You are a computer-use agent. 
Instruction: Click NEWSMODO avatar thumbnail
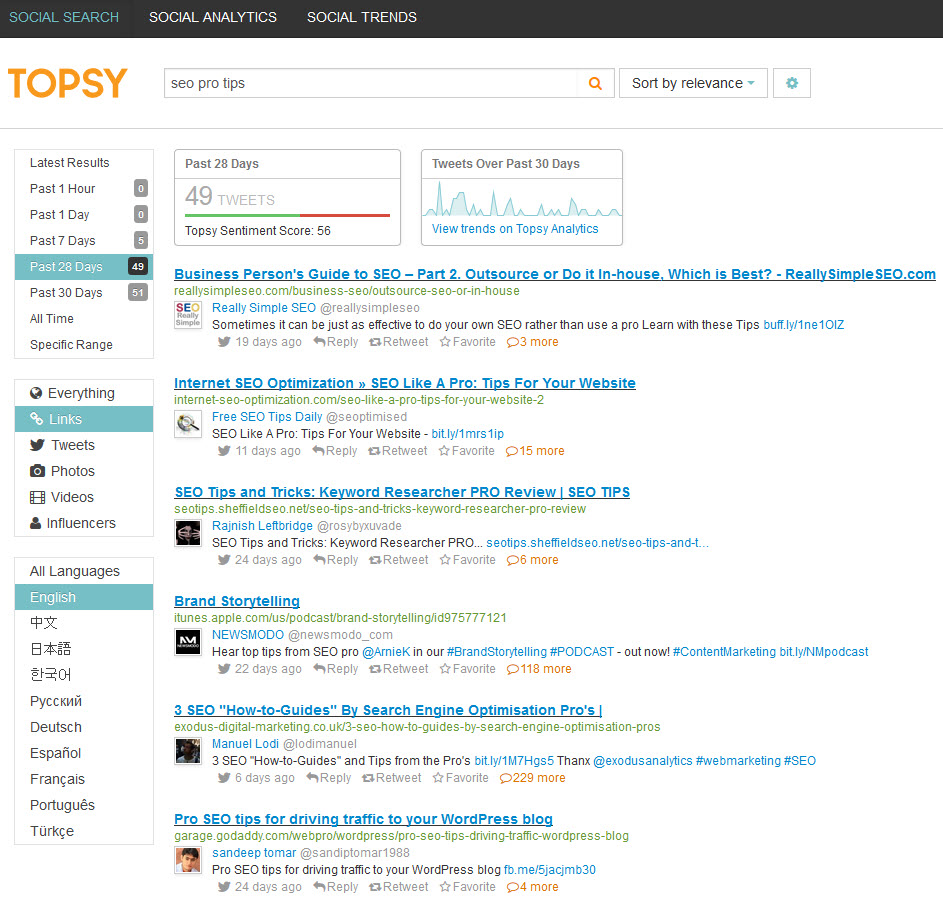(x=188, y=642)
